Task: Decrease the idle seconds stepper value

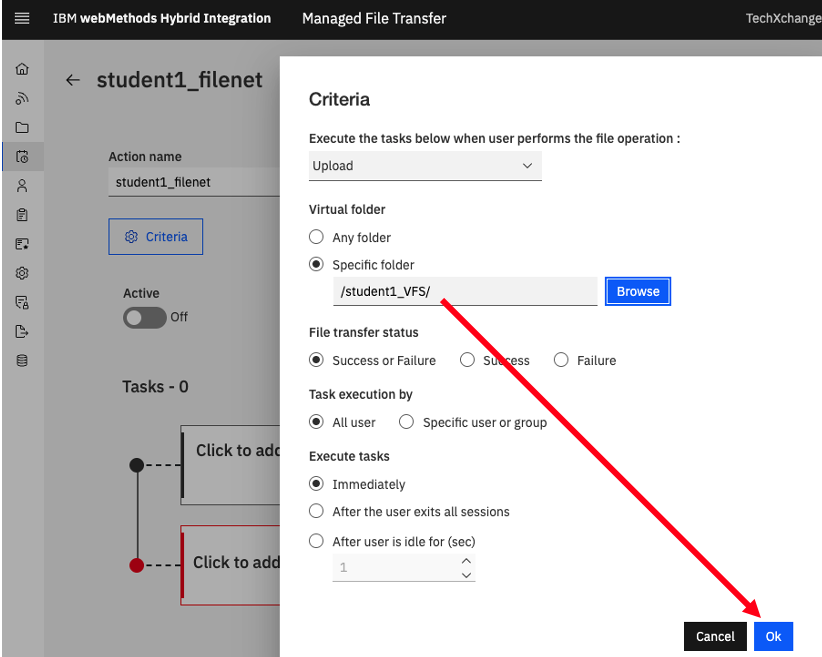Action: [x=466, y=575]
